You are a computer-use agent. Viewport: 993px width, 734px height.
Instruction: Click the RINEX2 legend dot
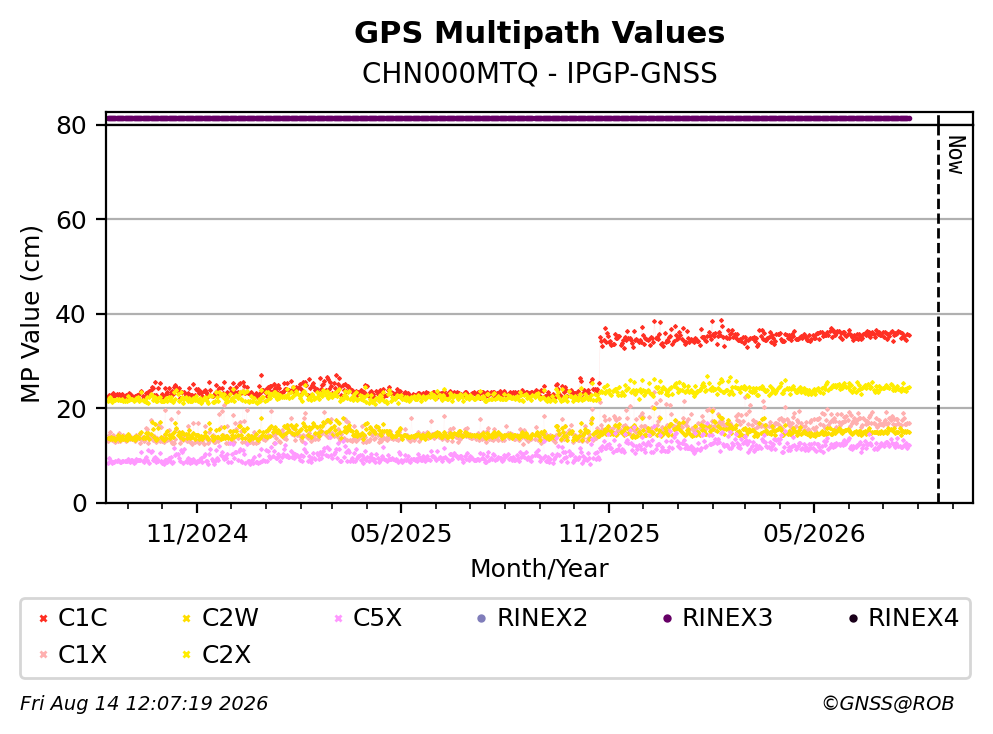(x=481, y=618)
